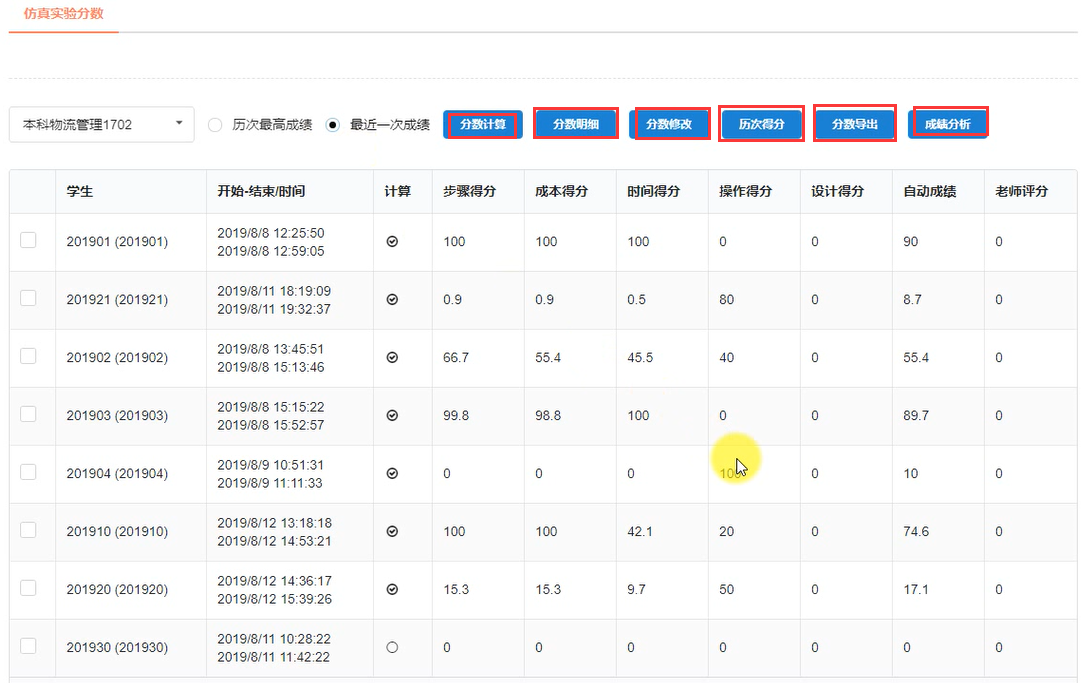
Task: Switch to the 仿真实验分数 tab
Action: pyautogui.click(x=63, y=14)
